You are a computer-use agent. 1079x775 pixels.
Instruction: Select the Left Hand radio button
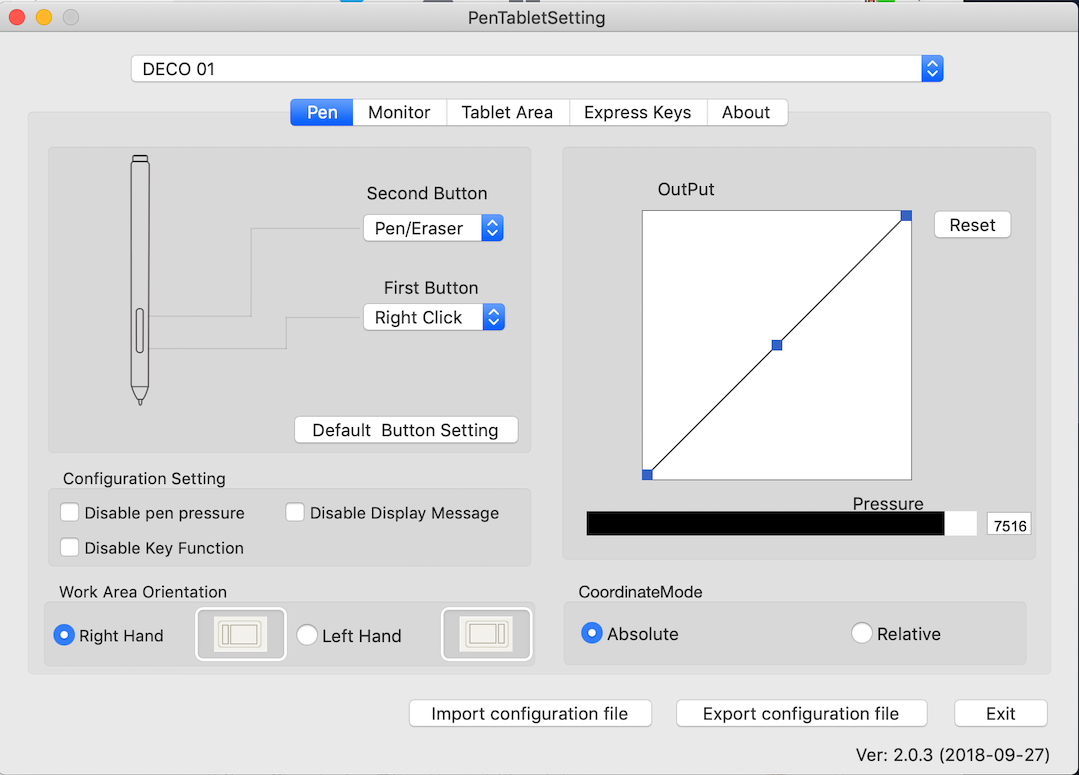pos(307,635)
